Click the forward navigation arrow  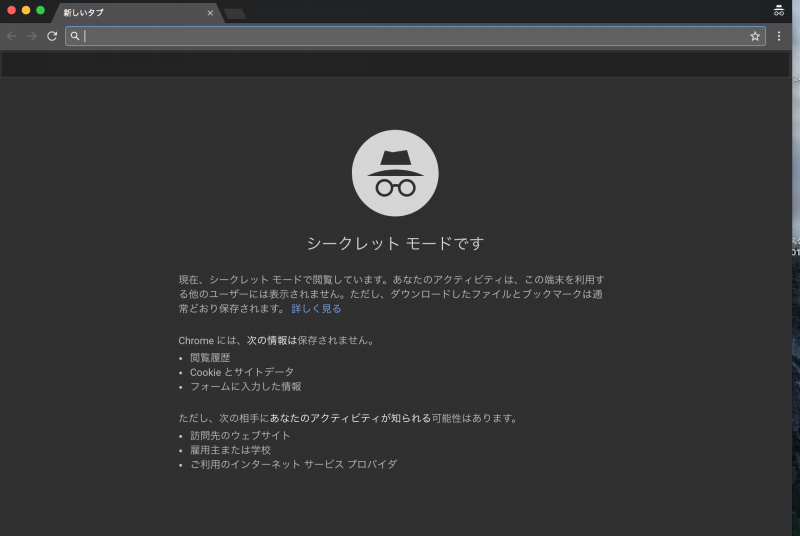tap(32, 36)
